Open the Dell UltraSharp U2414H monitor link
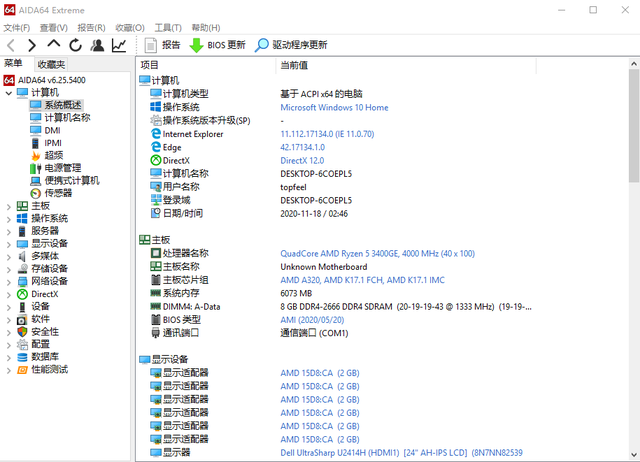640x462 pixels. (401, 453)
